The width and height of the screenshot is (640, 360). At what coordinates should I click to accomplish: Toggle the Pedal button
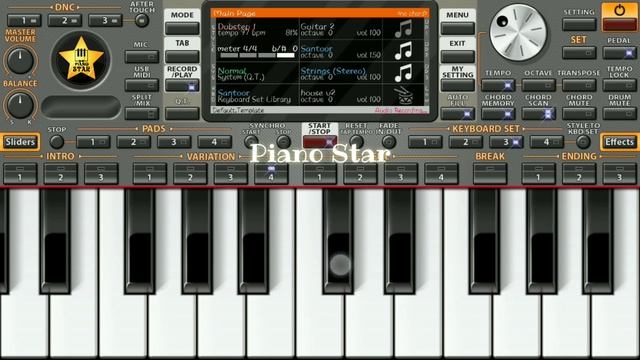pos(619,53)
